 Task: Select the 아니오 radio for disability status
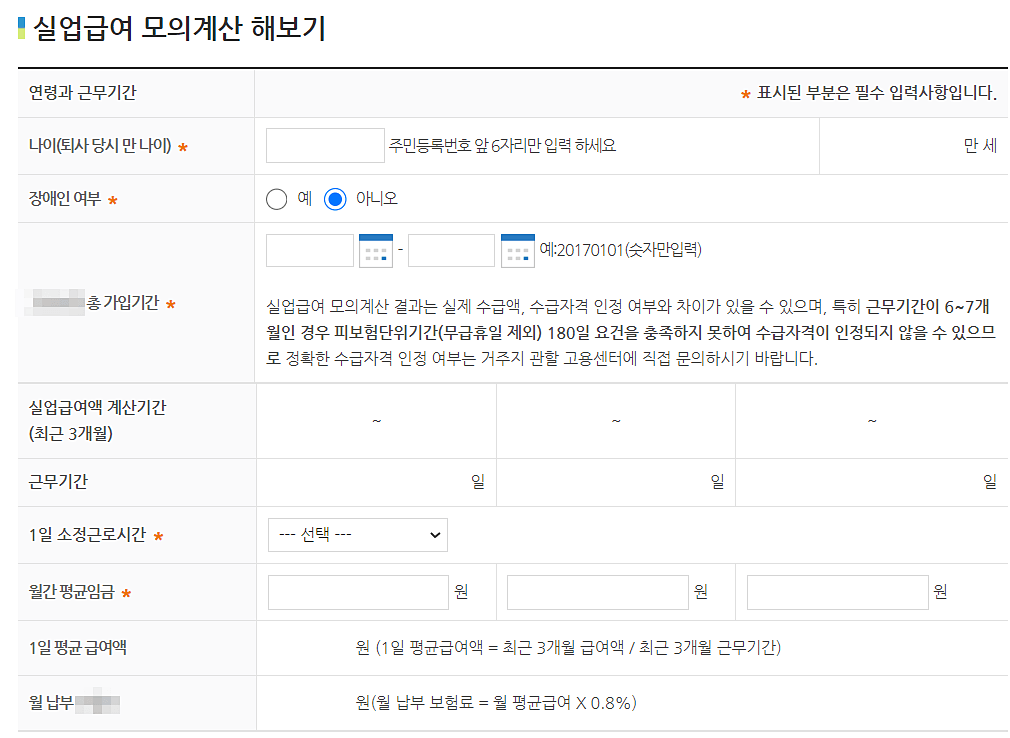[338, 198]
